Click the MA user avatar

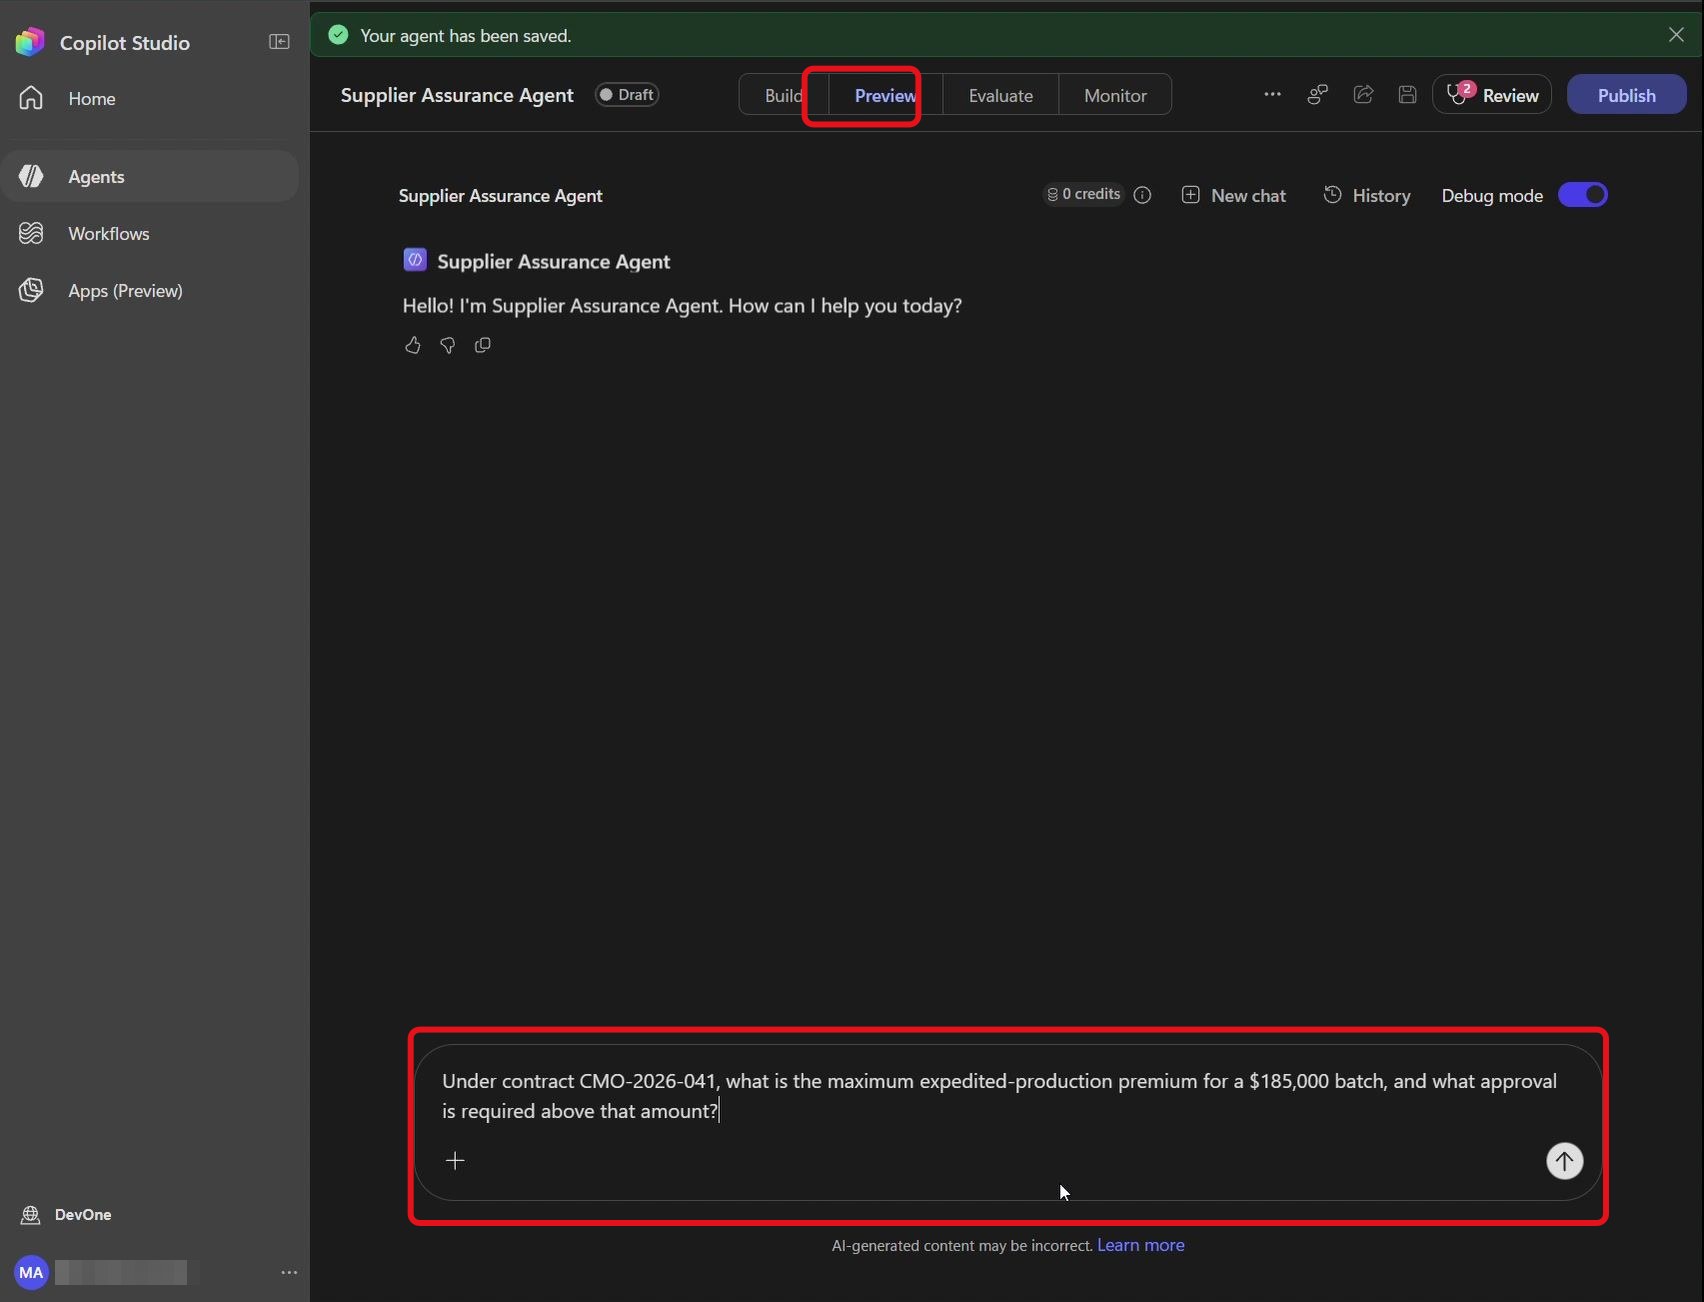tap(31, 1272)
